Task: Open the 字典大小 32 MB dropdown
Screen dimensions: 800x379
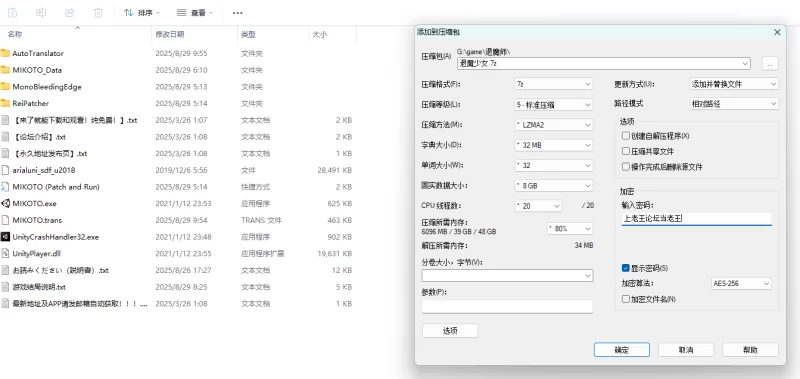Action: coord(554,145)
